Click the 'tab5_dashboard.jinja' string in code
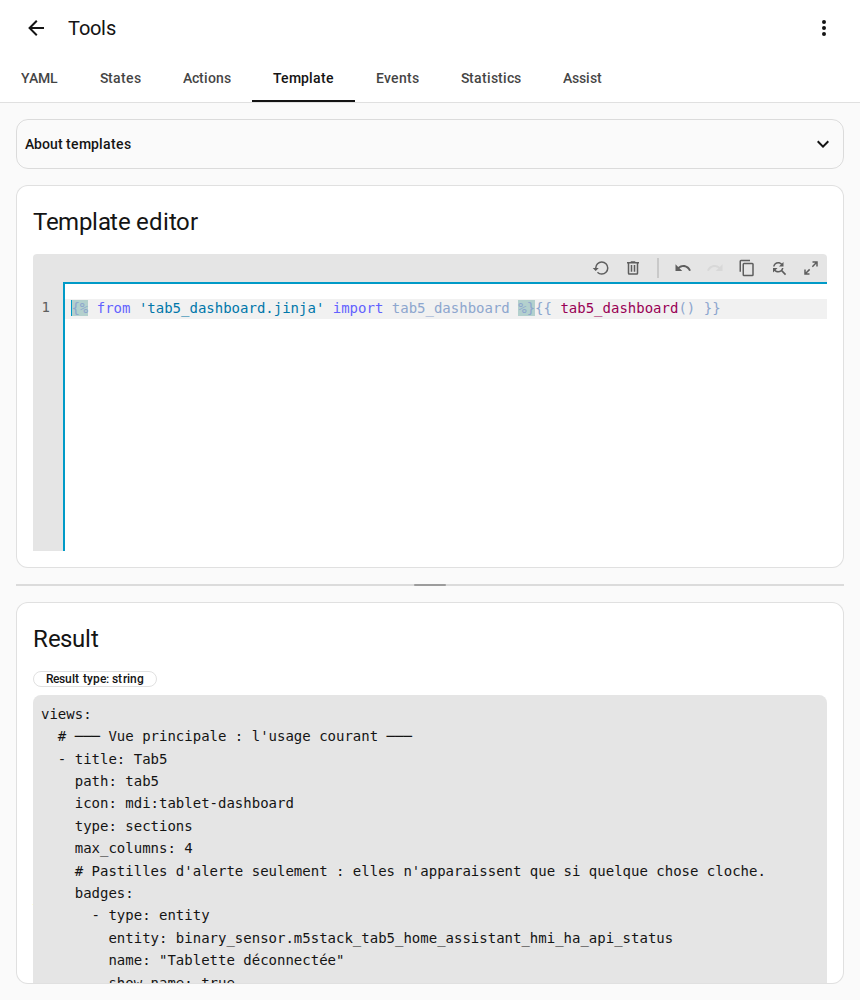The height and width of the screenshot is (1000, 860). coord(232,309)
